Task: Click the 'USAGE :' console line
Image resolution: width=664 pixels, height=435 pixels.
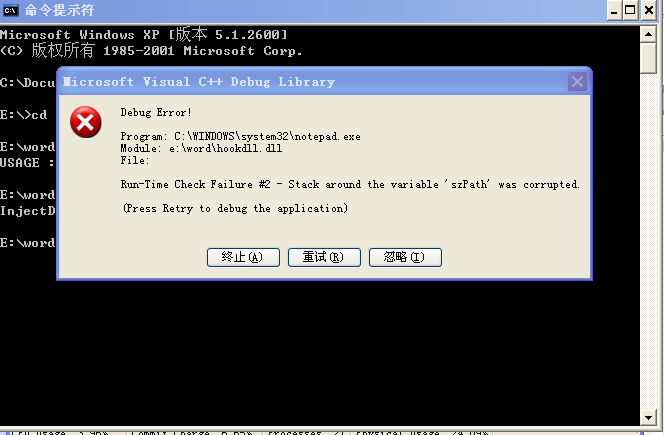Action: pyautogui.click(x=27, y=163)
